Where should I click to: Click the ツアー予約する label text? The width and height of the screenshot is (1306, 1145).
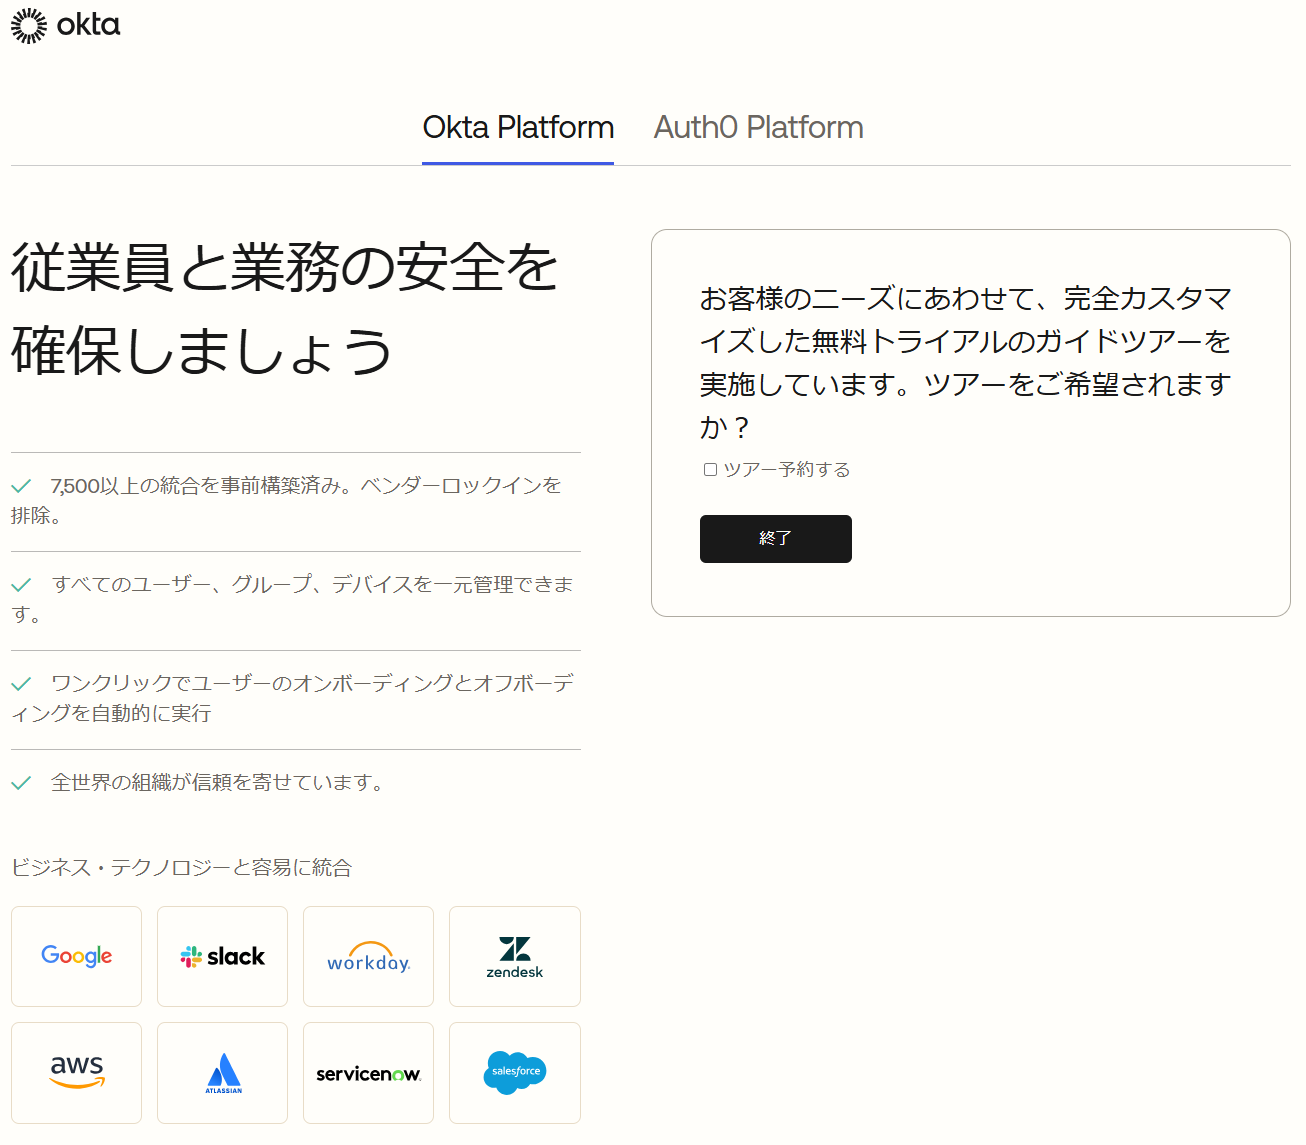(786, 469)
